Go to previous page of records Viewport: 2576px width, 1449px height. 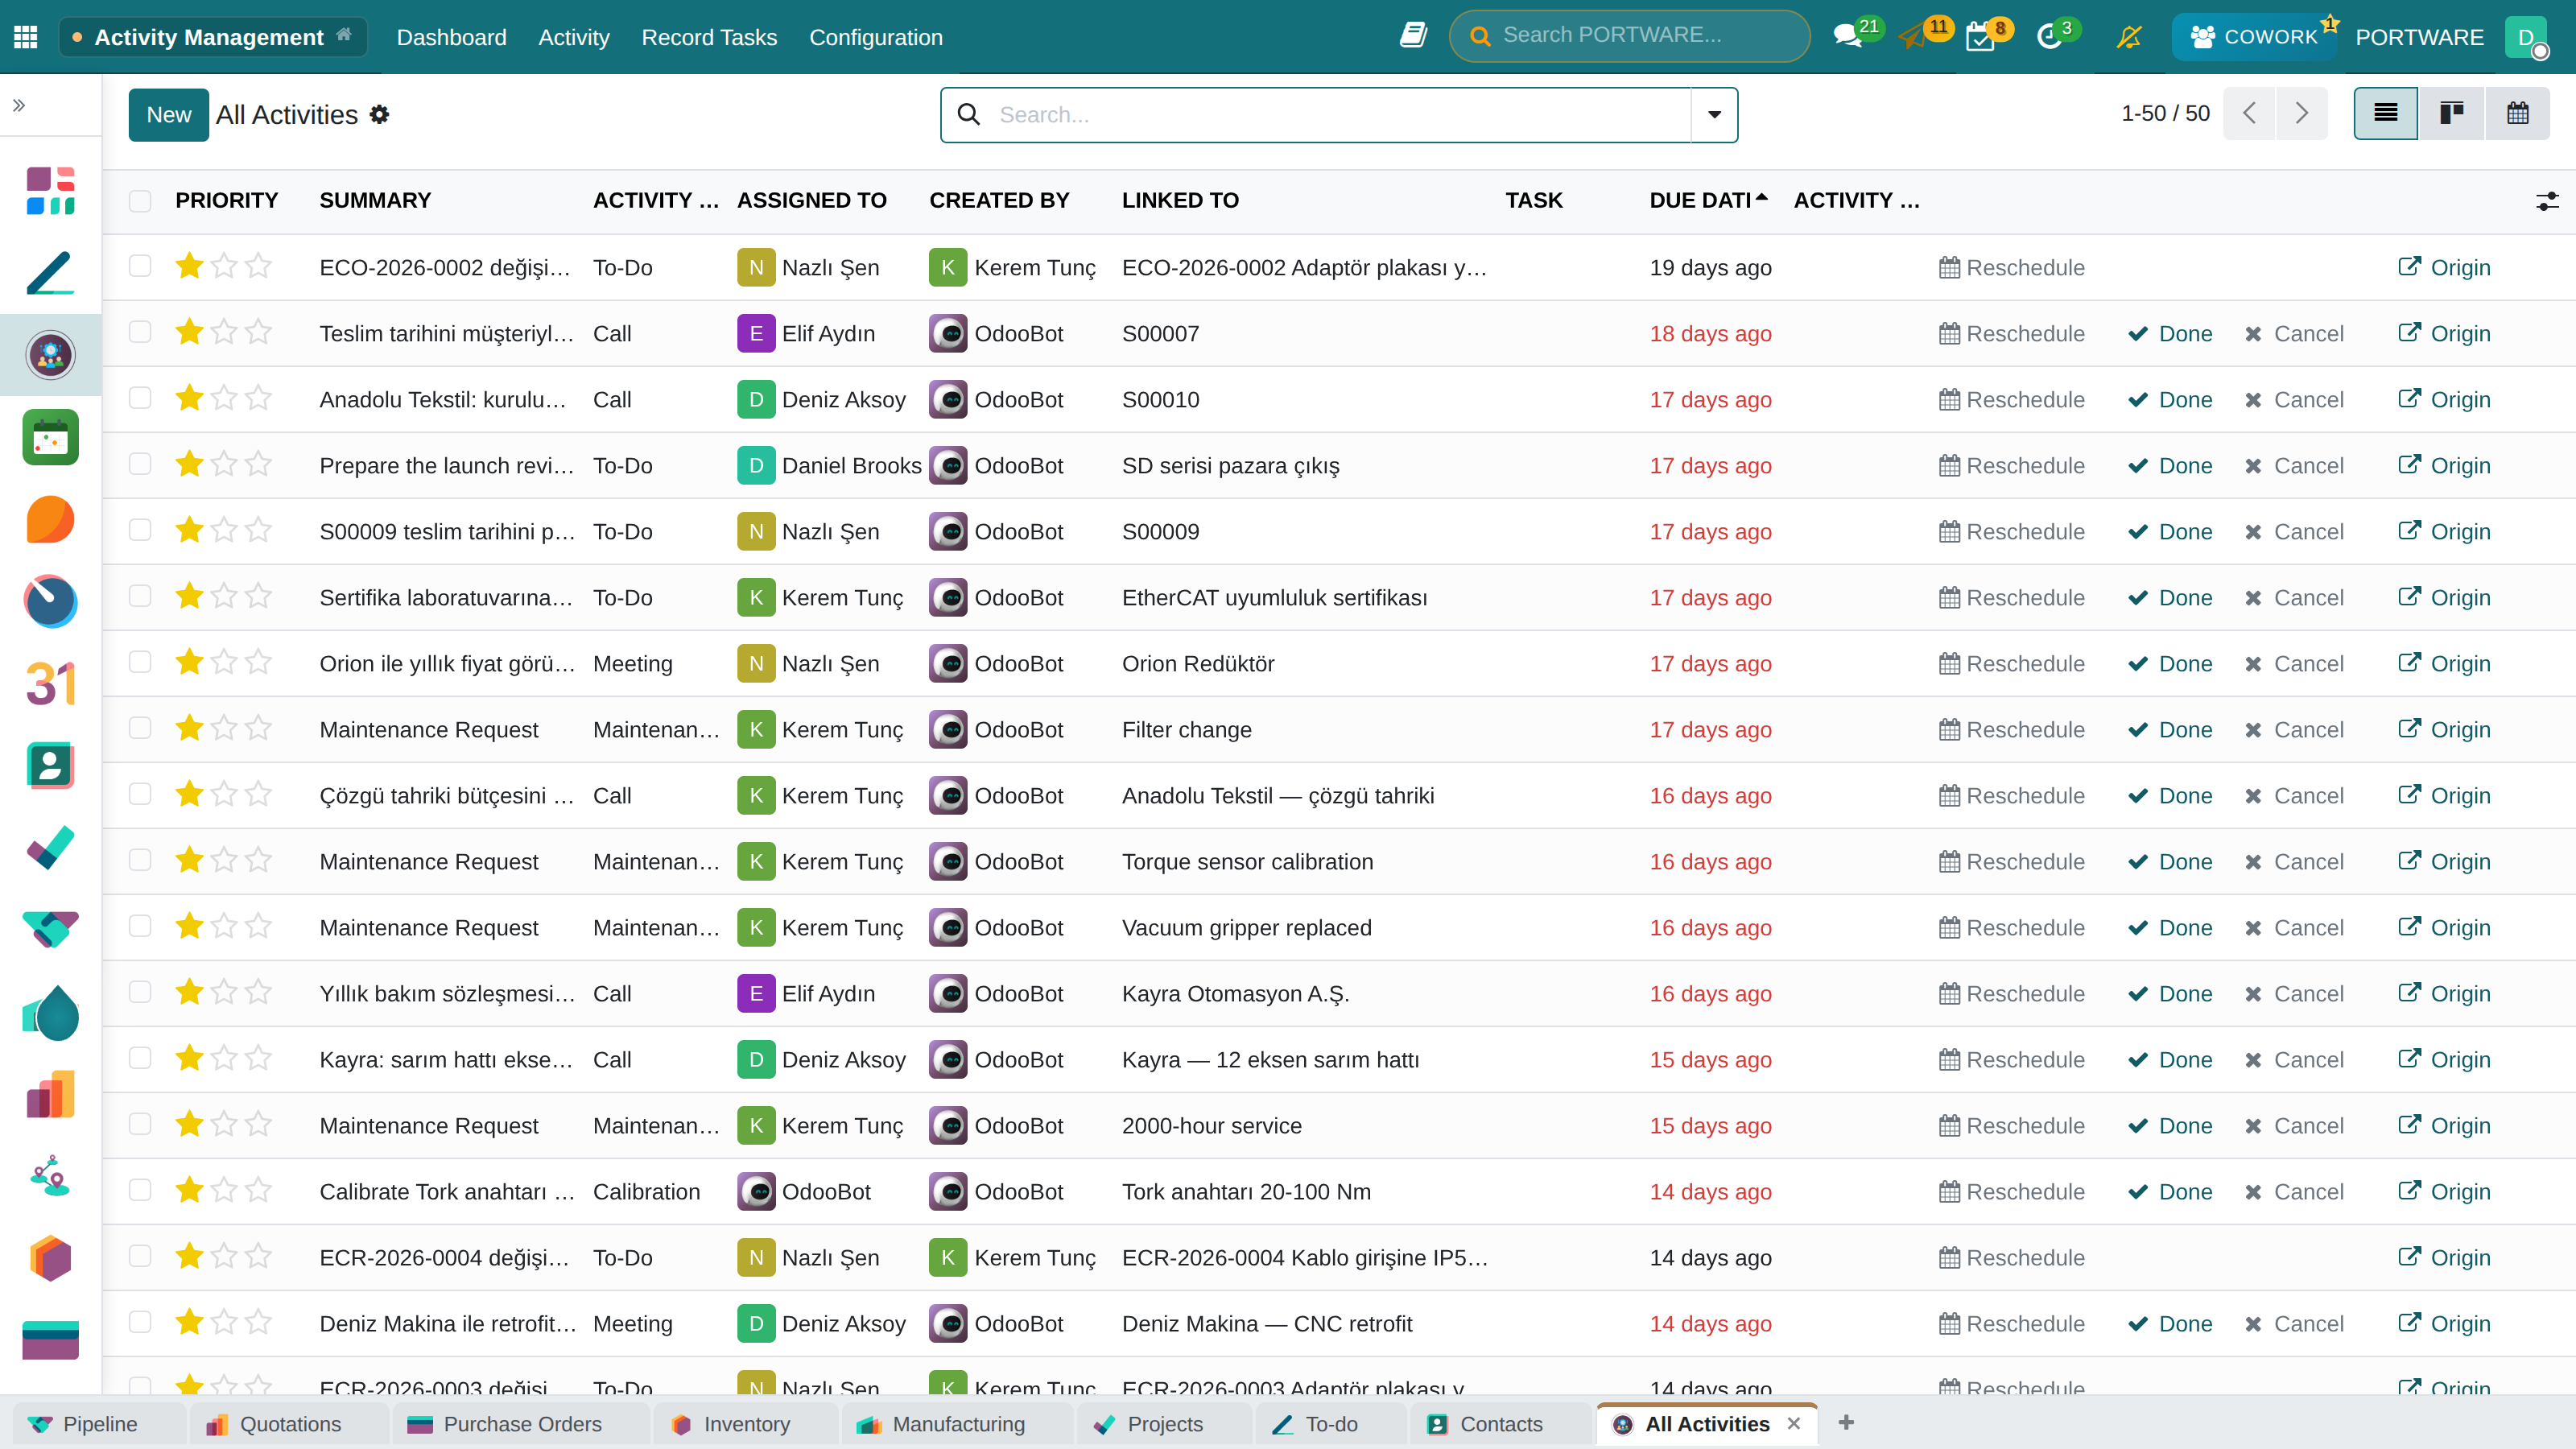point(2249,113)
